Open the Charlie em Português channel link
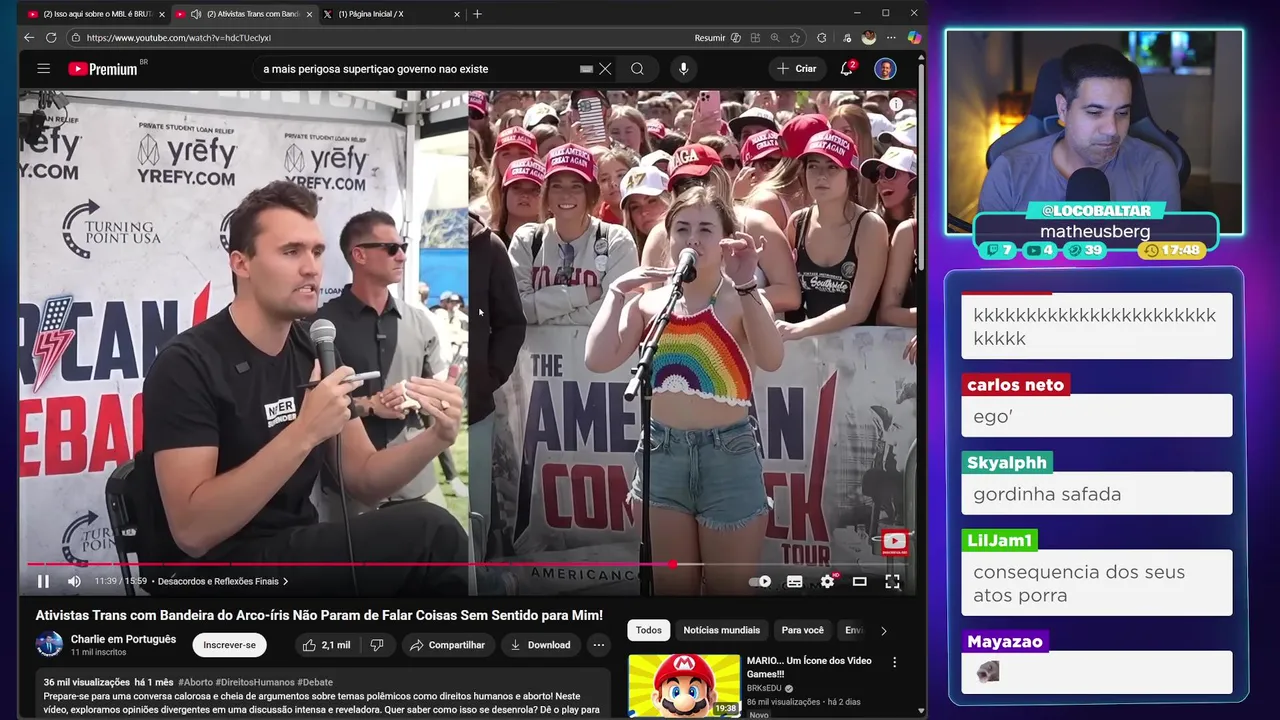The image size is (1280, 720). pyautogui.click(x=123, y=639)
